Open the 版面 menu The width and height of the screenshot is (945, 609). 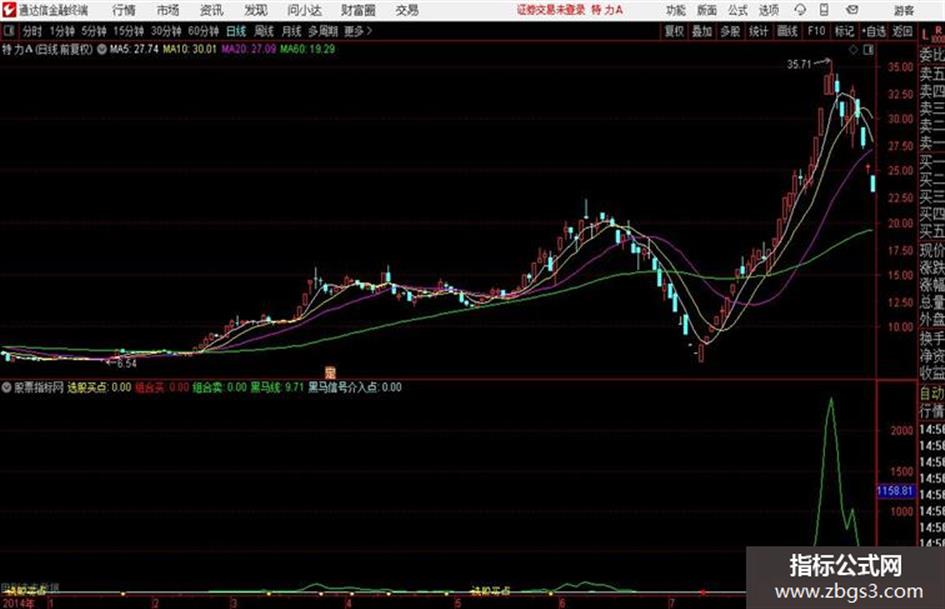pyautogui.click(x=706, y=10)
